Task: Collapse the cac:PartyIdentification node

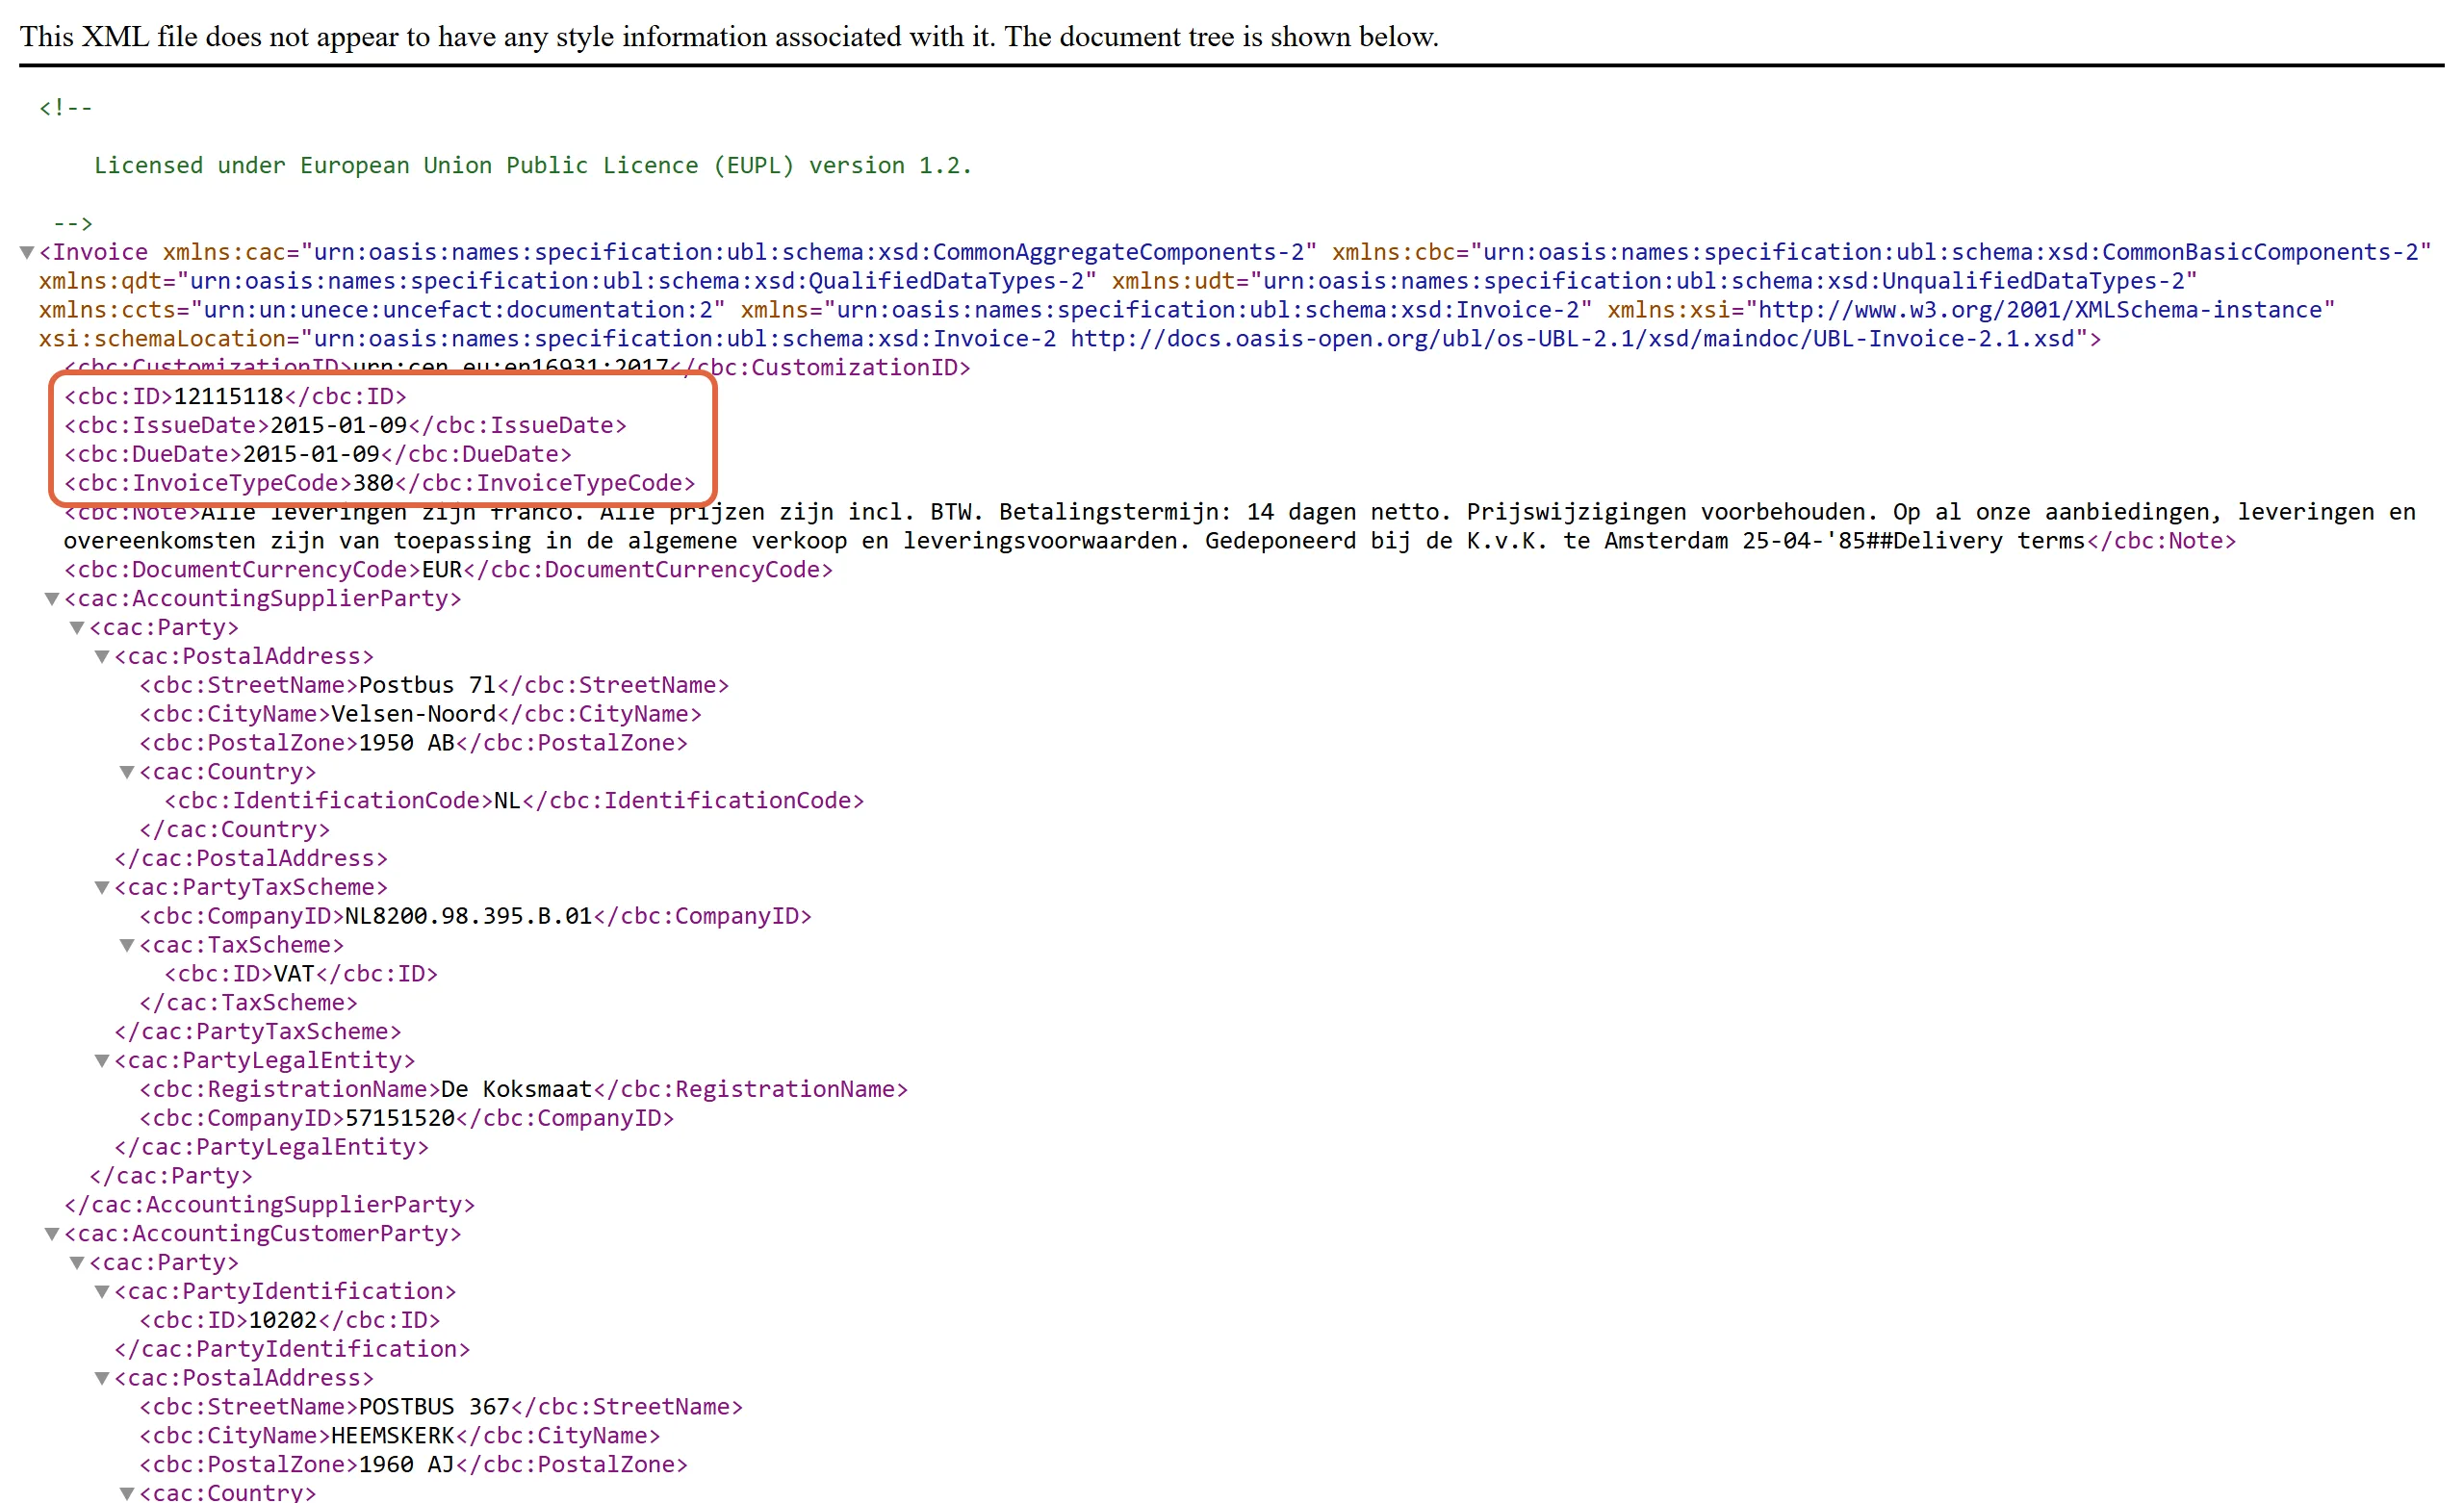Action: pos(102,1292)
